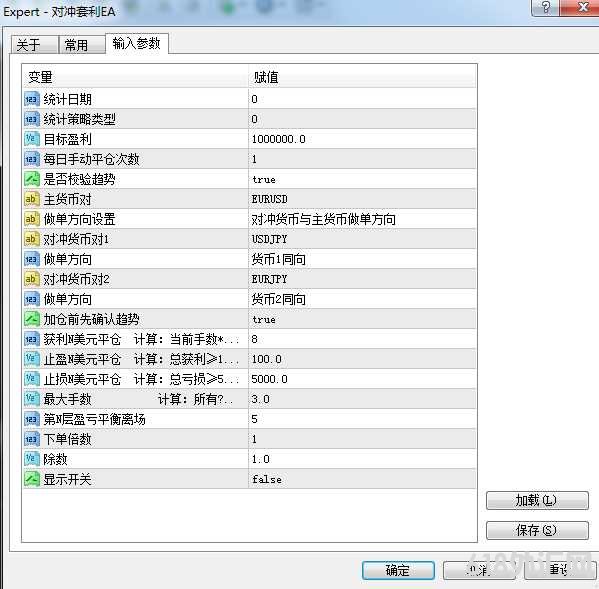
Task: Click the 保存(S) button
Action: (x=537, y=530)
